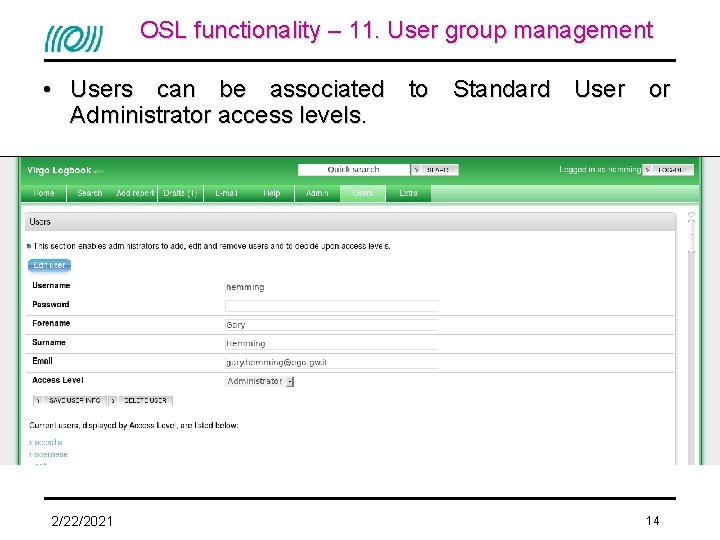The width and height of the screenshot is (720, 540).
Task: Go to the Search tab
Action: coord(90,193)
